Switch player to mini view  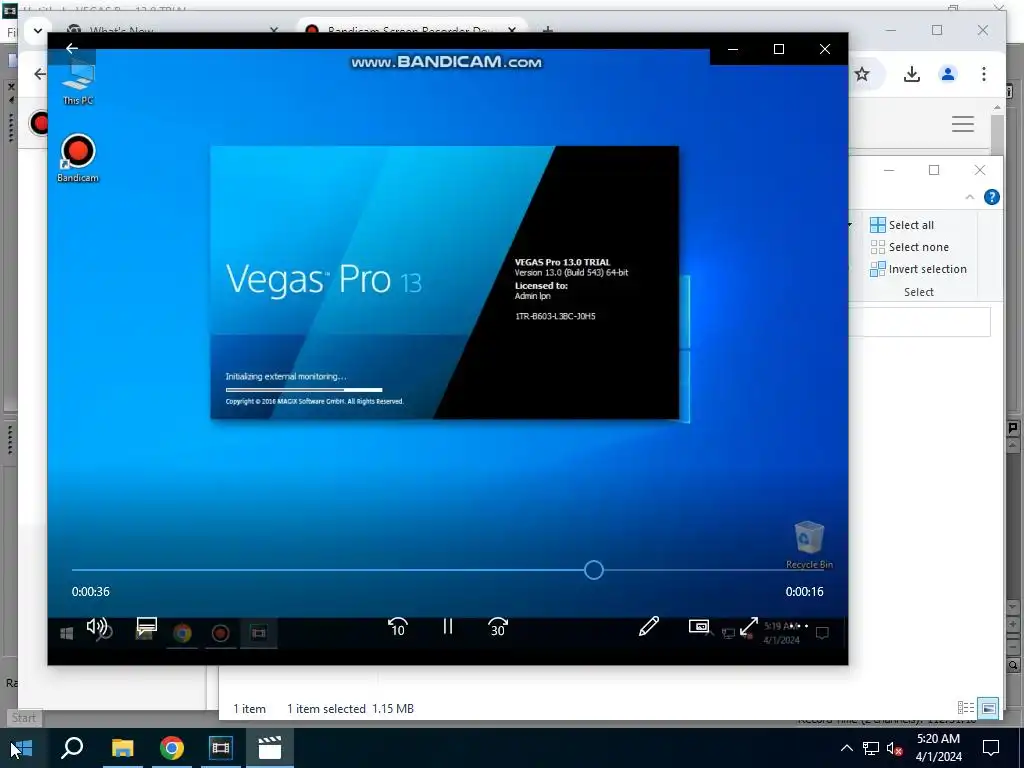699,626
